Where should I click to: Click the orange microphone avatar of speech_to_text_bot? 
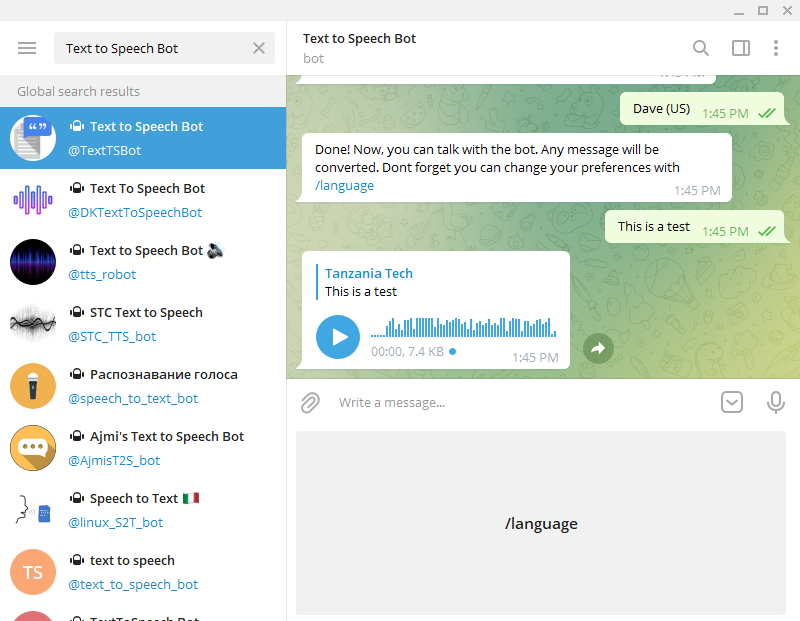tap(33, 386)
